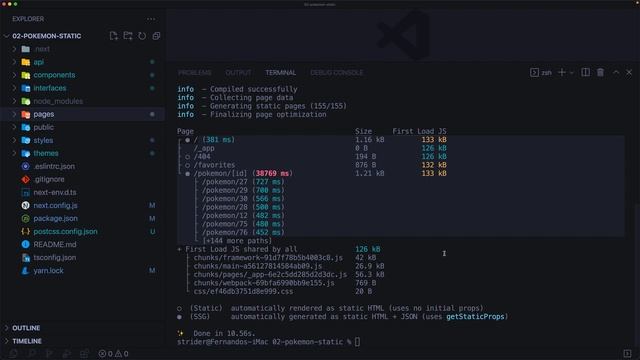Collapse all folders in Explorer

pyautogui.click(x=156, y=36)
